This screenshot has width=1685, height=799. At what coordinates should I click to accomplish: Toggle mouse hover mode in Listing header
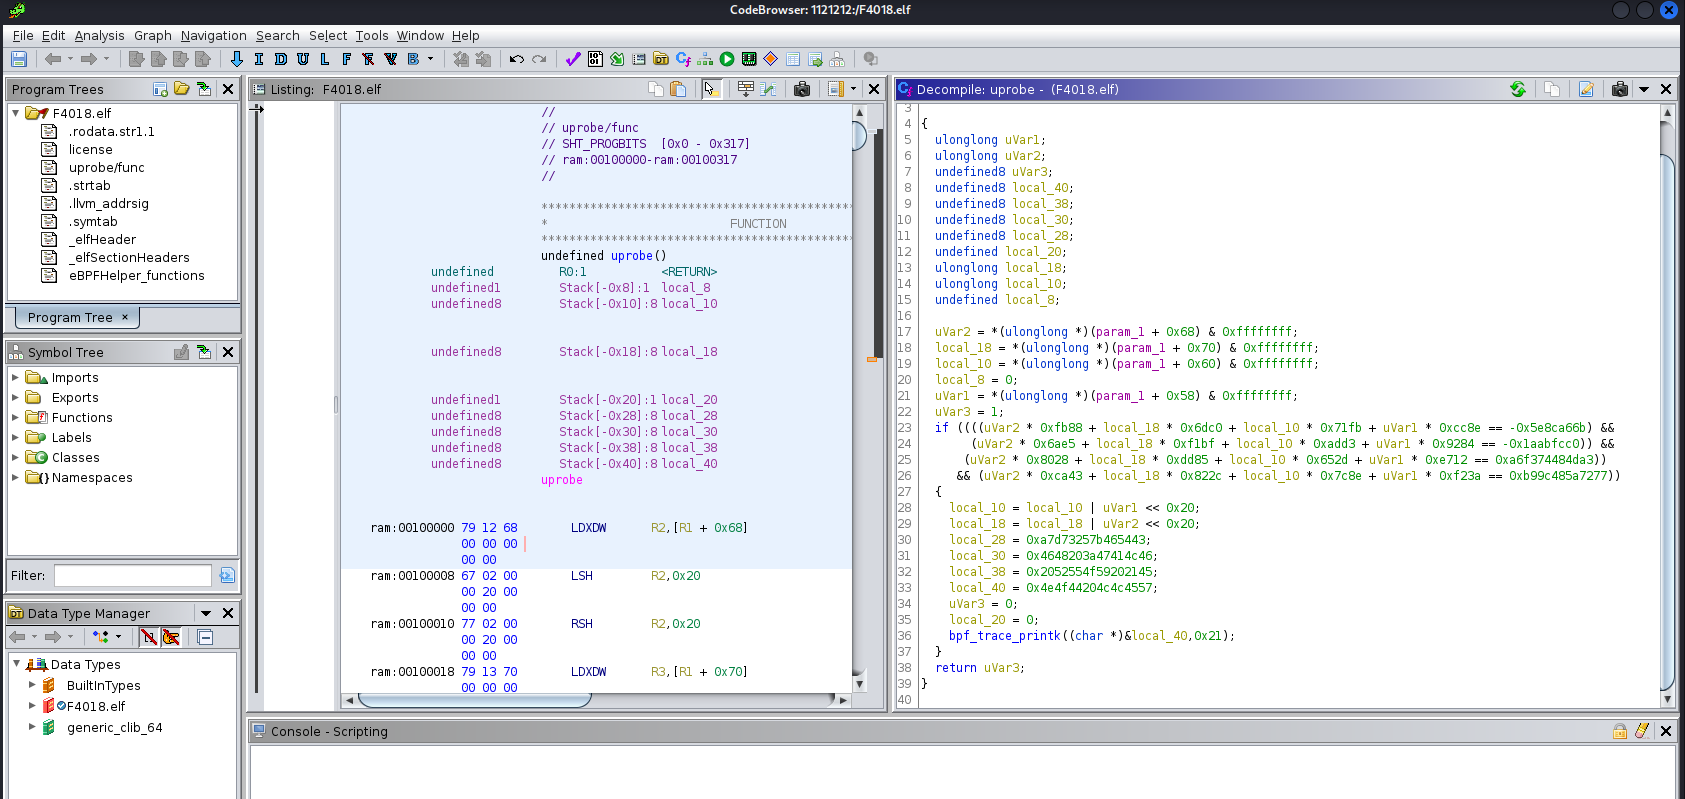pos(711,89)
